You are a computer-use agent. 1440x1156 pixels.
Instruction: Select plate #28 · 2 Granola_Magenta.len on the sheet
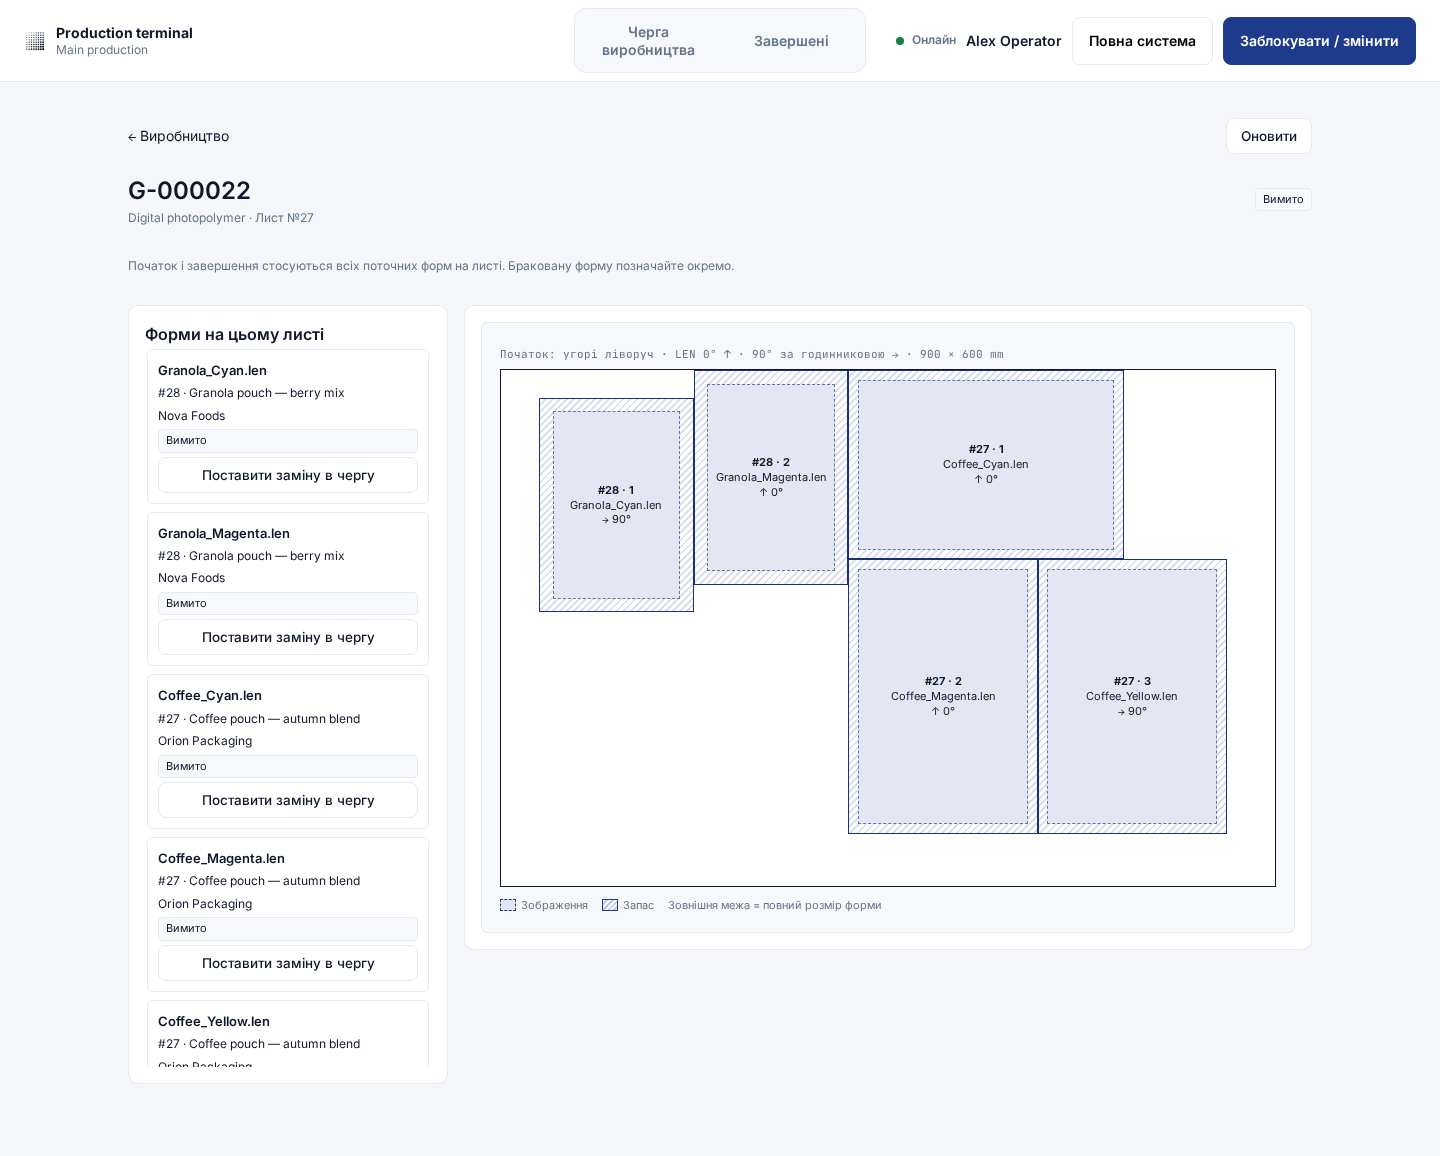771,477
